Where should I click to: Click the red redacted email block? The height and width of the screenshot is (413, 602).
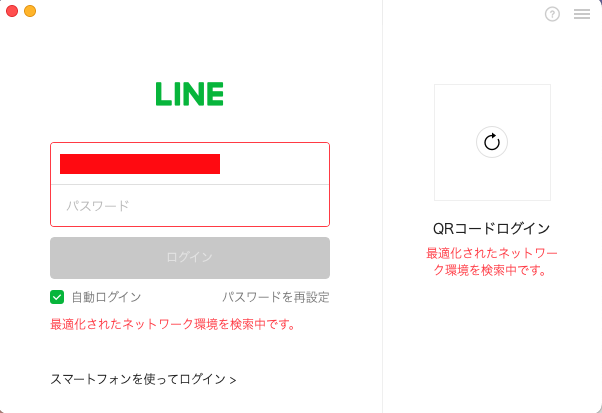coord(139,164)
